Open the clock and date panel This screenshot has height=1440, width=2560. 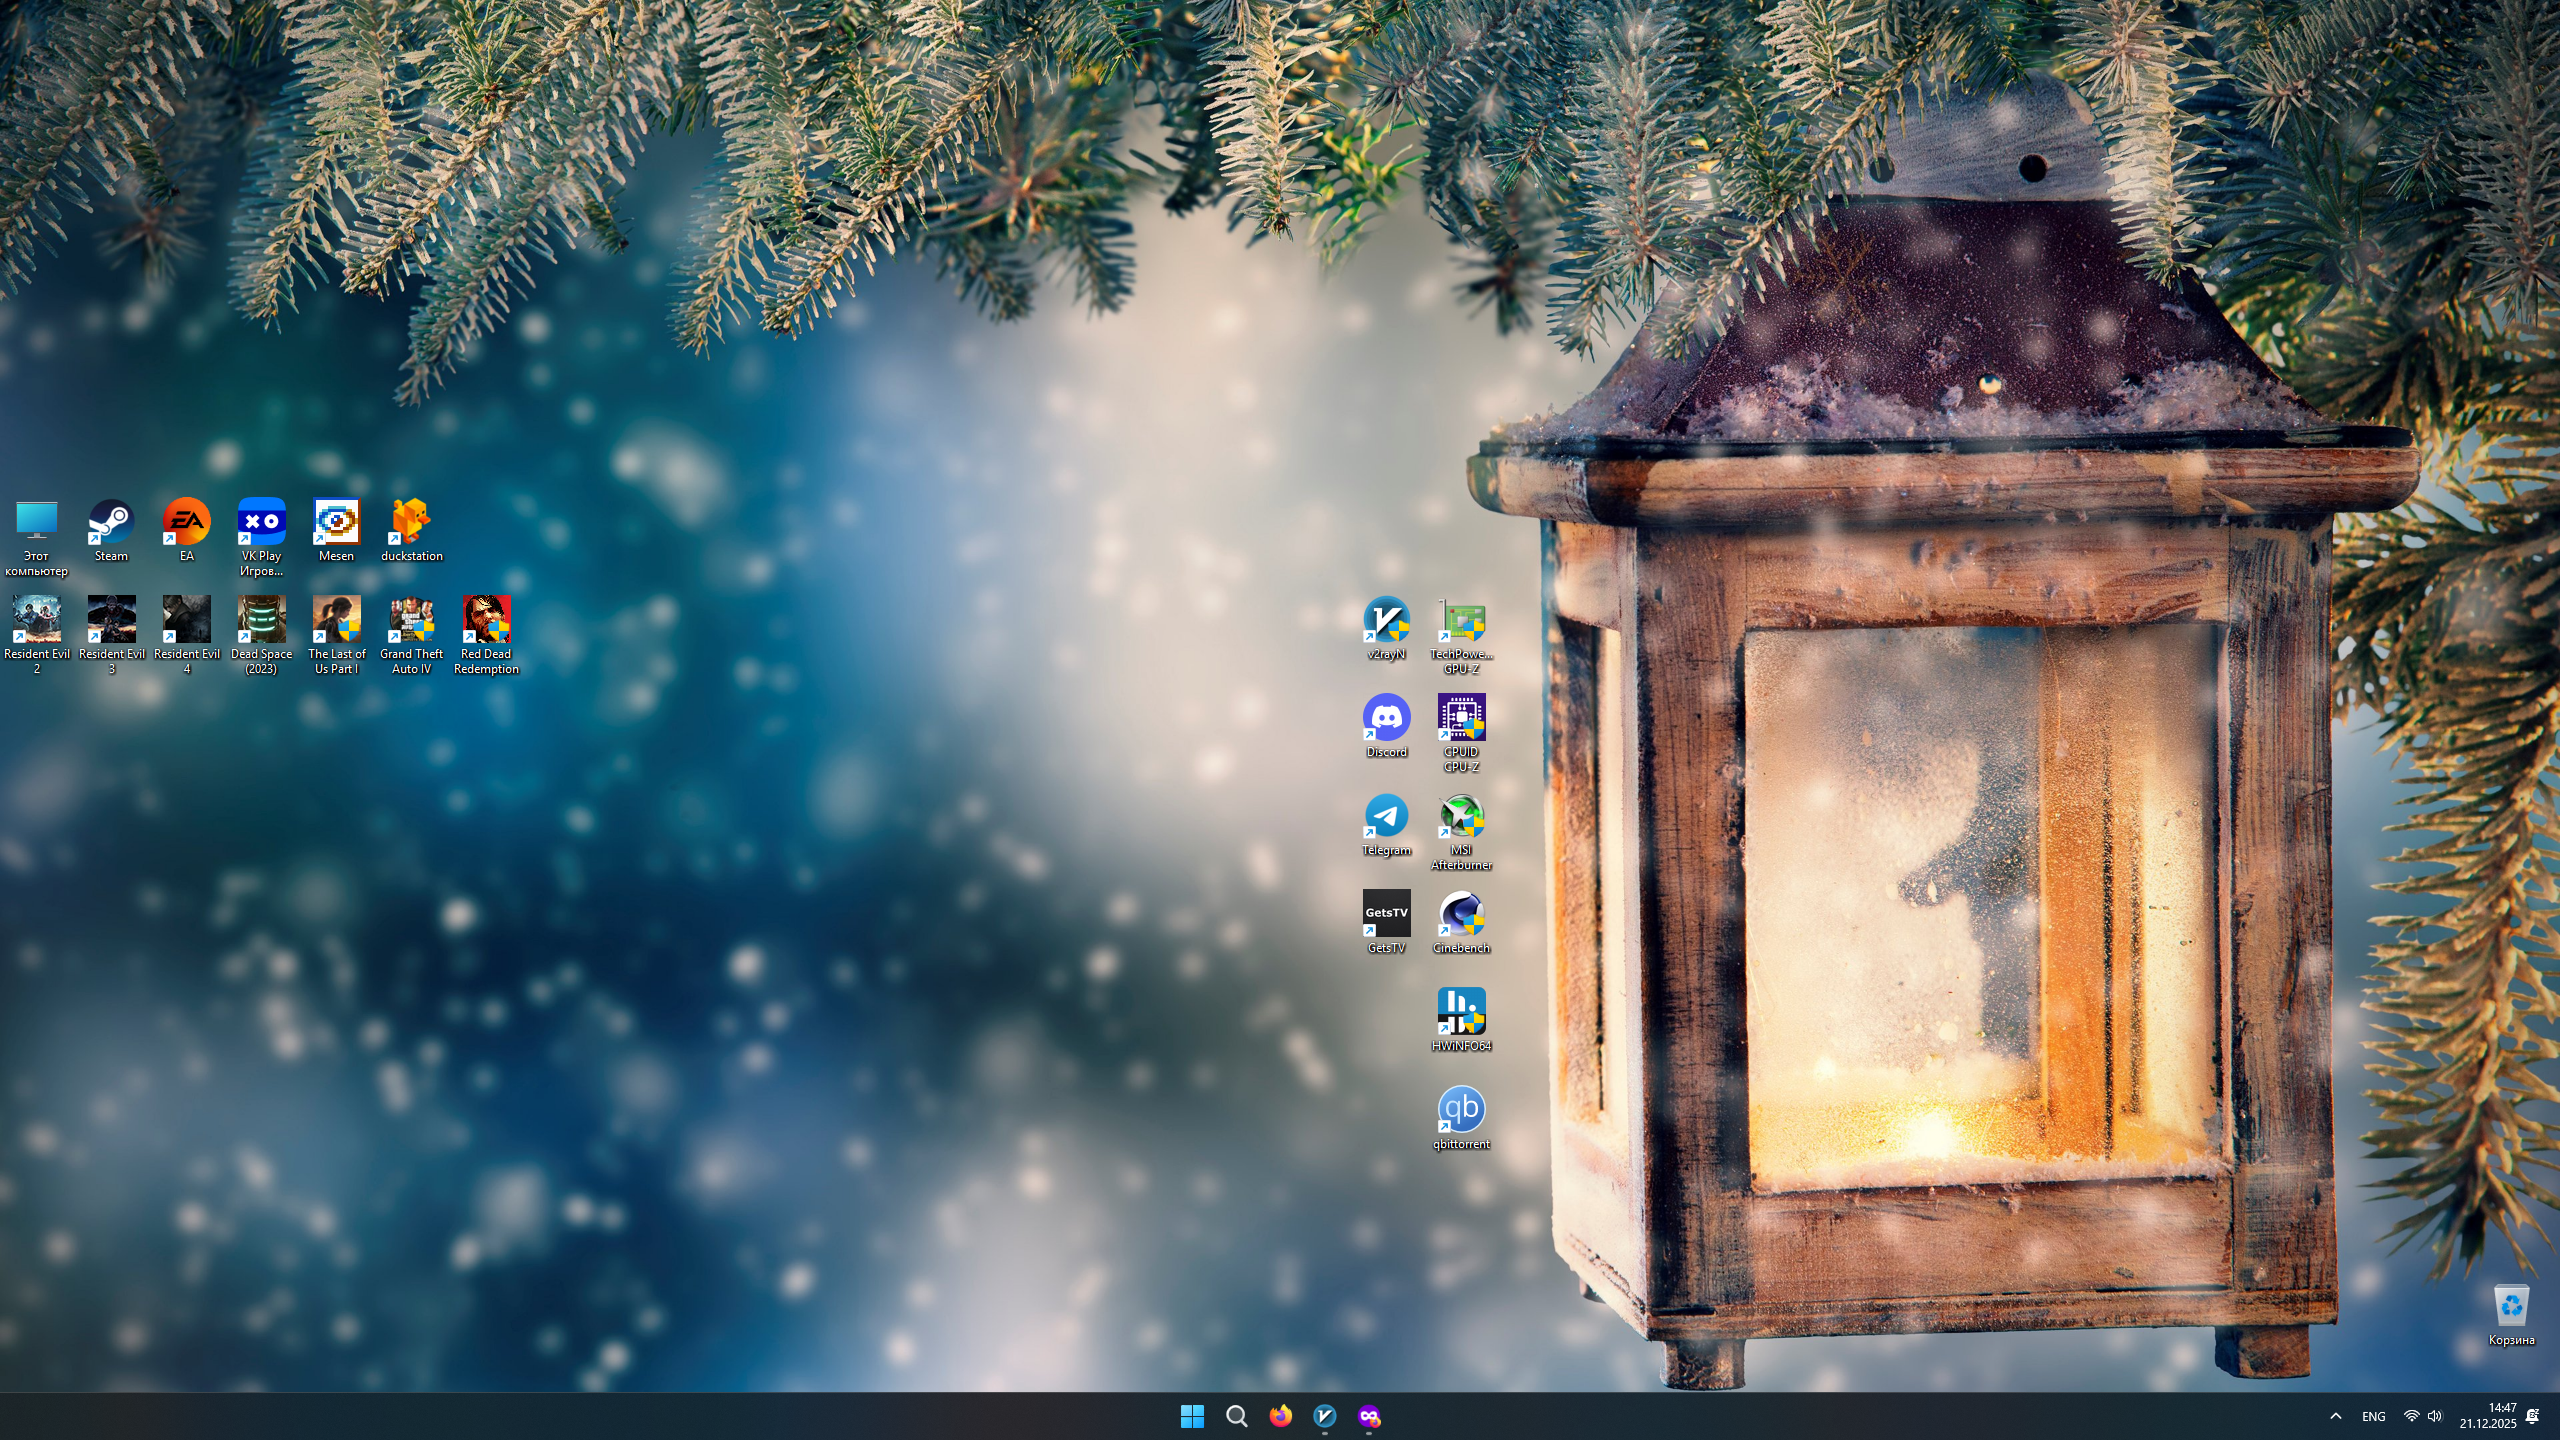2488,1416
